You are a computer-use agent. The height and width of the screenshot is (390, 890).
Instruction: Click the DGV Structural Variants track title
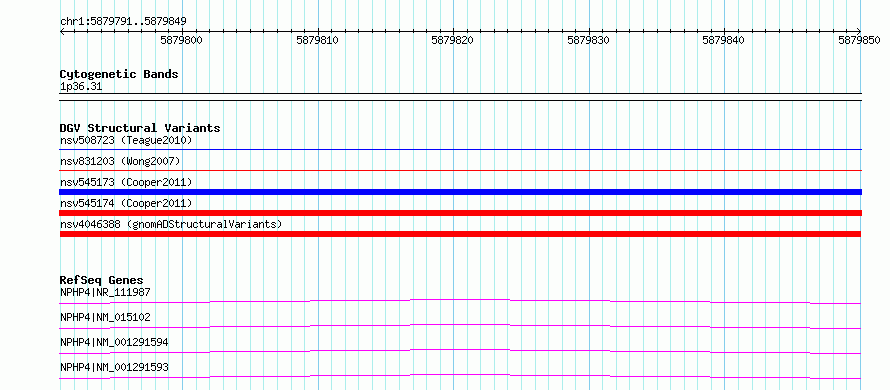coord(140,128)
